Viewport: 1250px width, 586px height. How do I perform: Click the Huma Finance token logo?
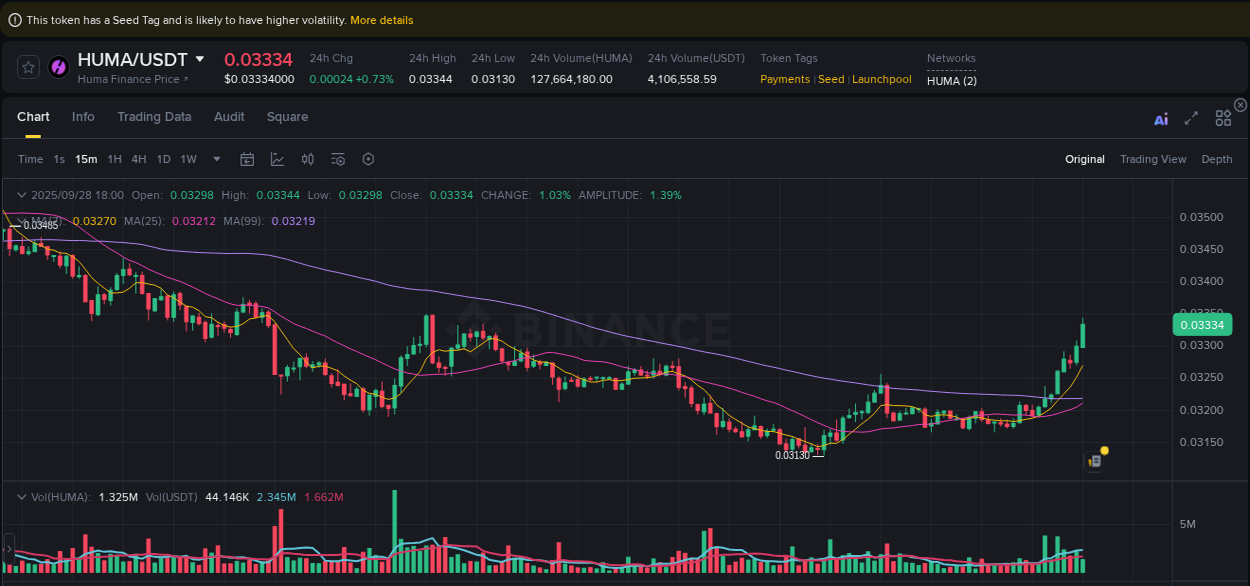[x=58, y=67]
